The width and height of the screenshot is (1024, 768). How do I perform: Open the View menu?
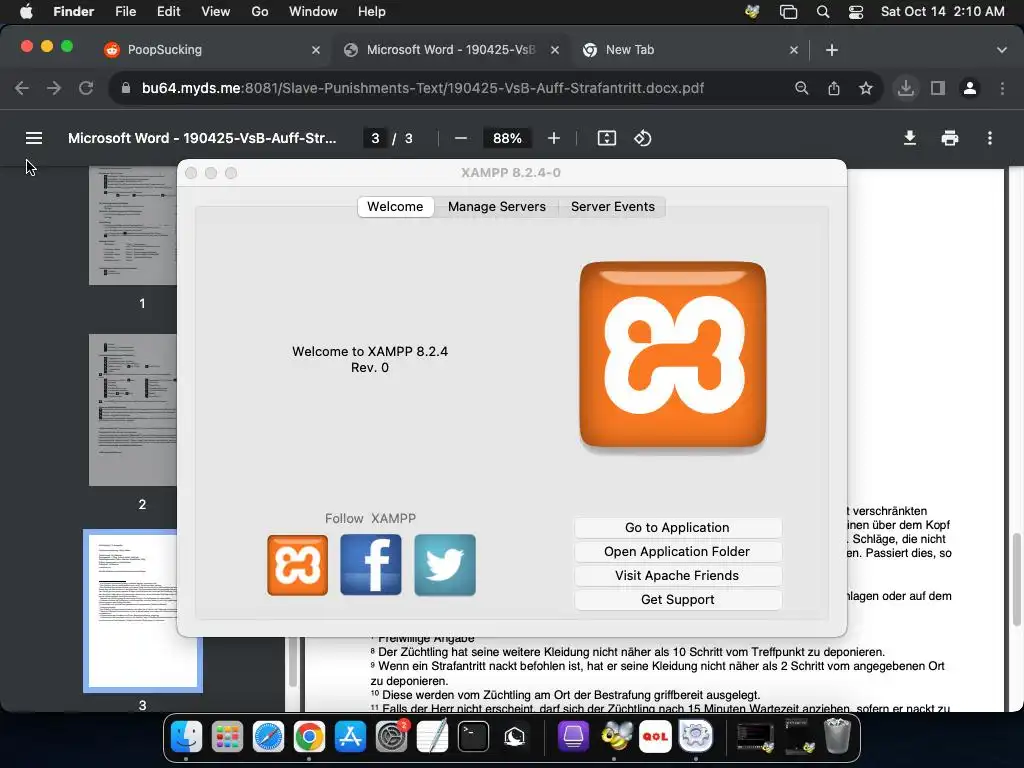tap(216, 12)
